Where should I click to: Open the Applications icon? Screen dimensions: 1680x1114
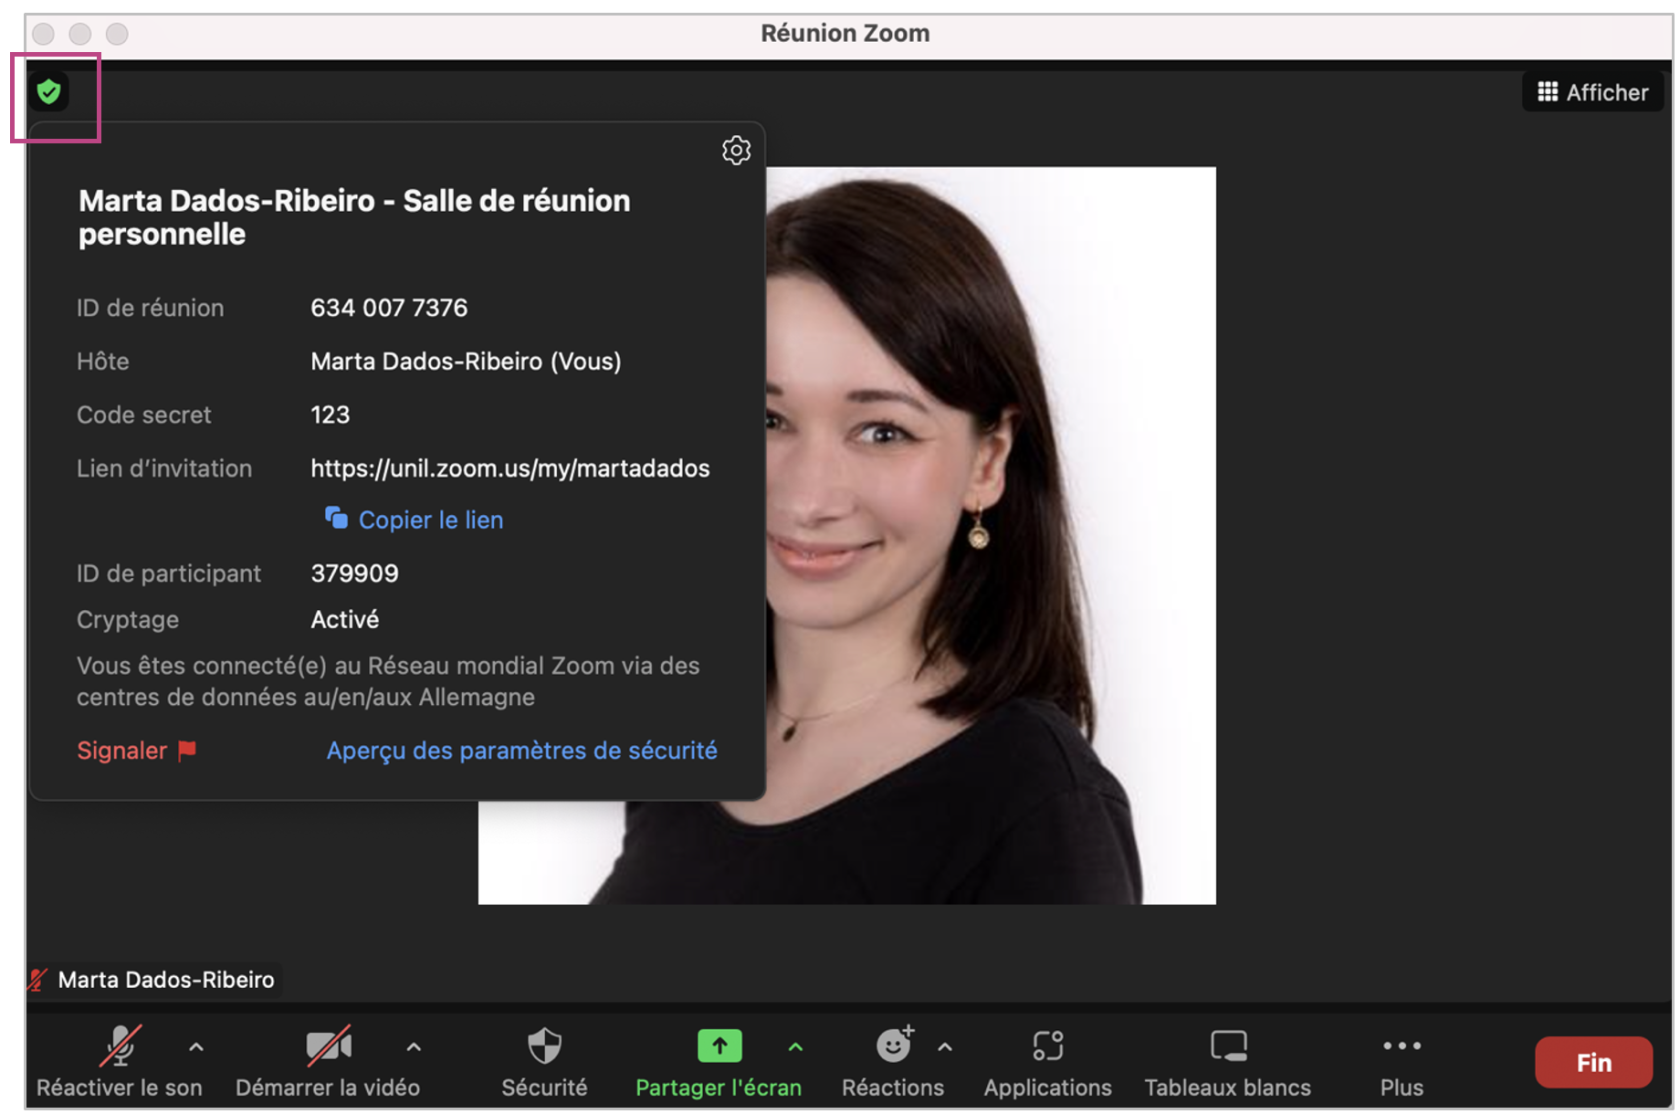1047,1047
